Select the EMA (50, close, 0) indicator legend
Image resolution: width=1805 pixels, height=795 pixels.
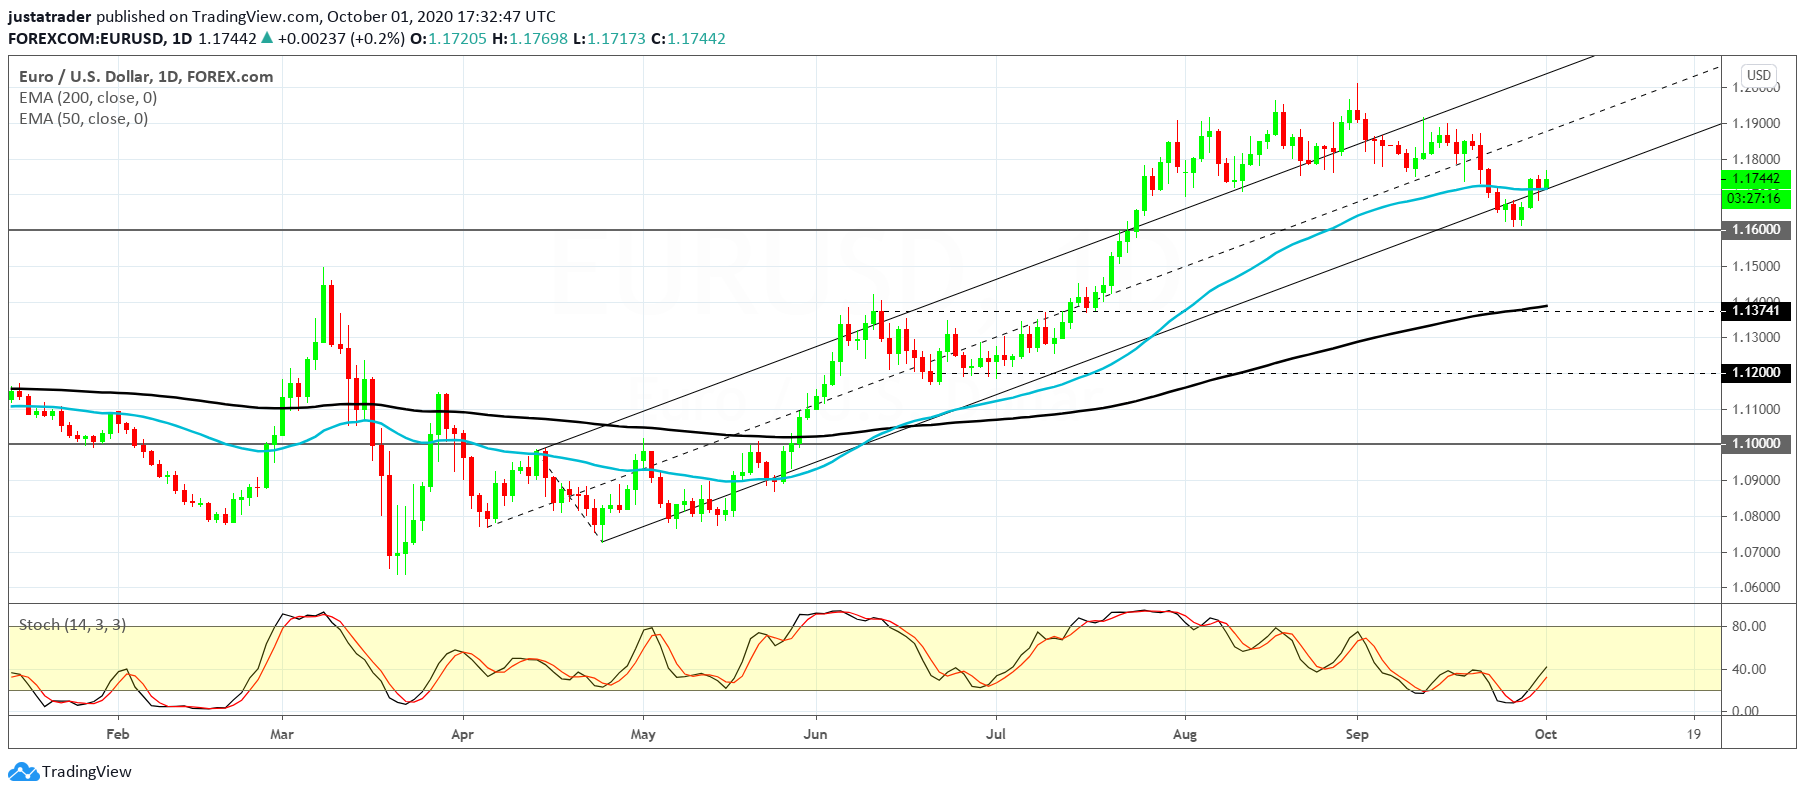pos(84,118)
